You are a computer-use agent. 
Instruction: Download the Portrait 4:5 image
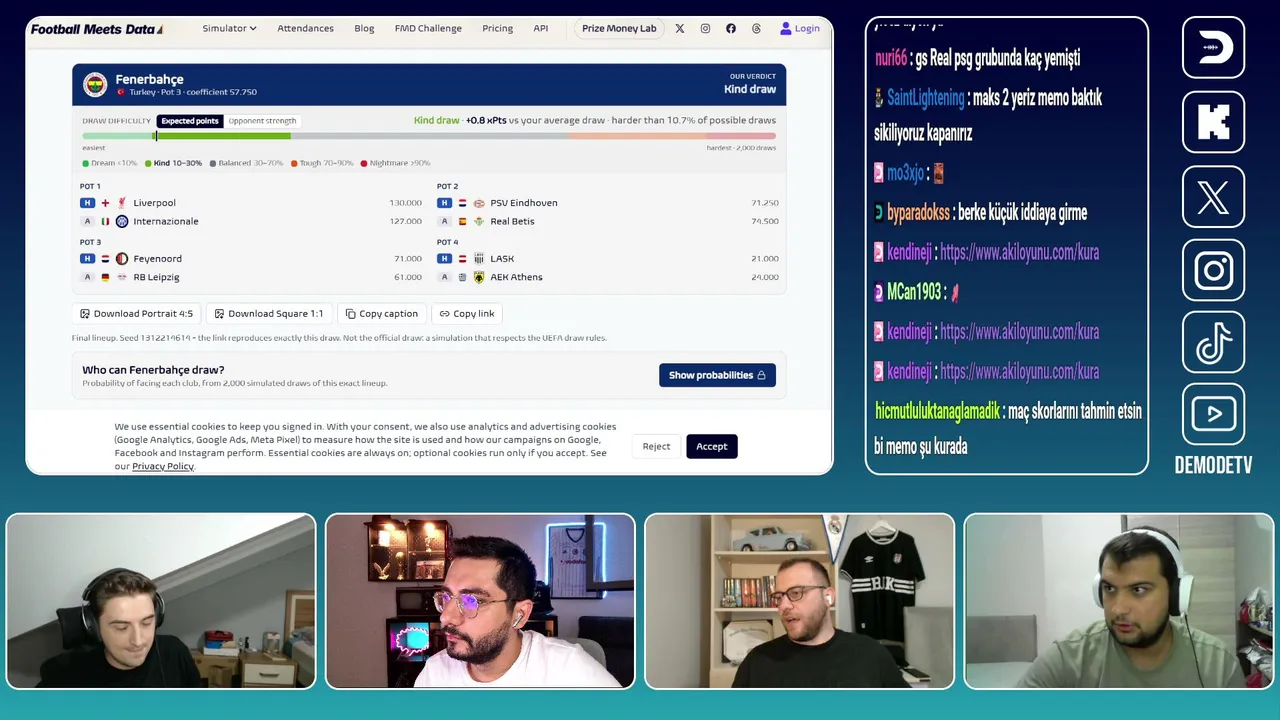(x=136, y=314)
